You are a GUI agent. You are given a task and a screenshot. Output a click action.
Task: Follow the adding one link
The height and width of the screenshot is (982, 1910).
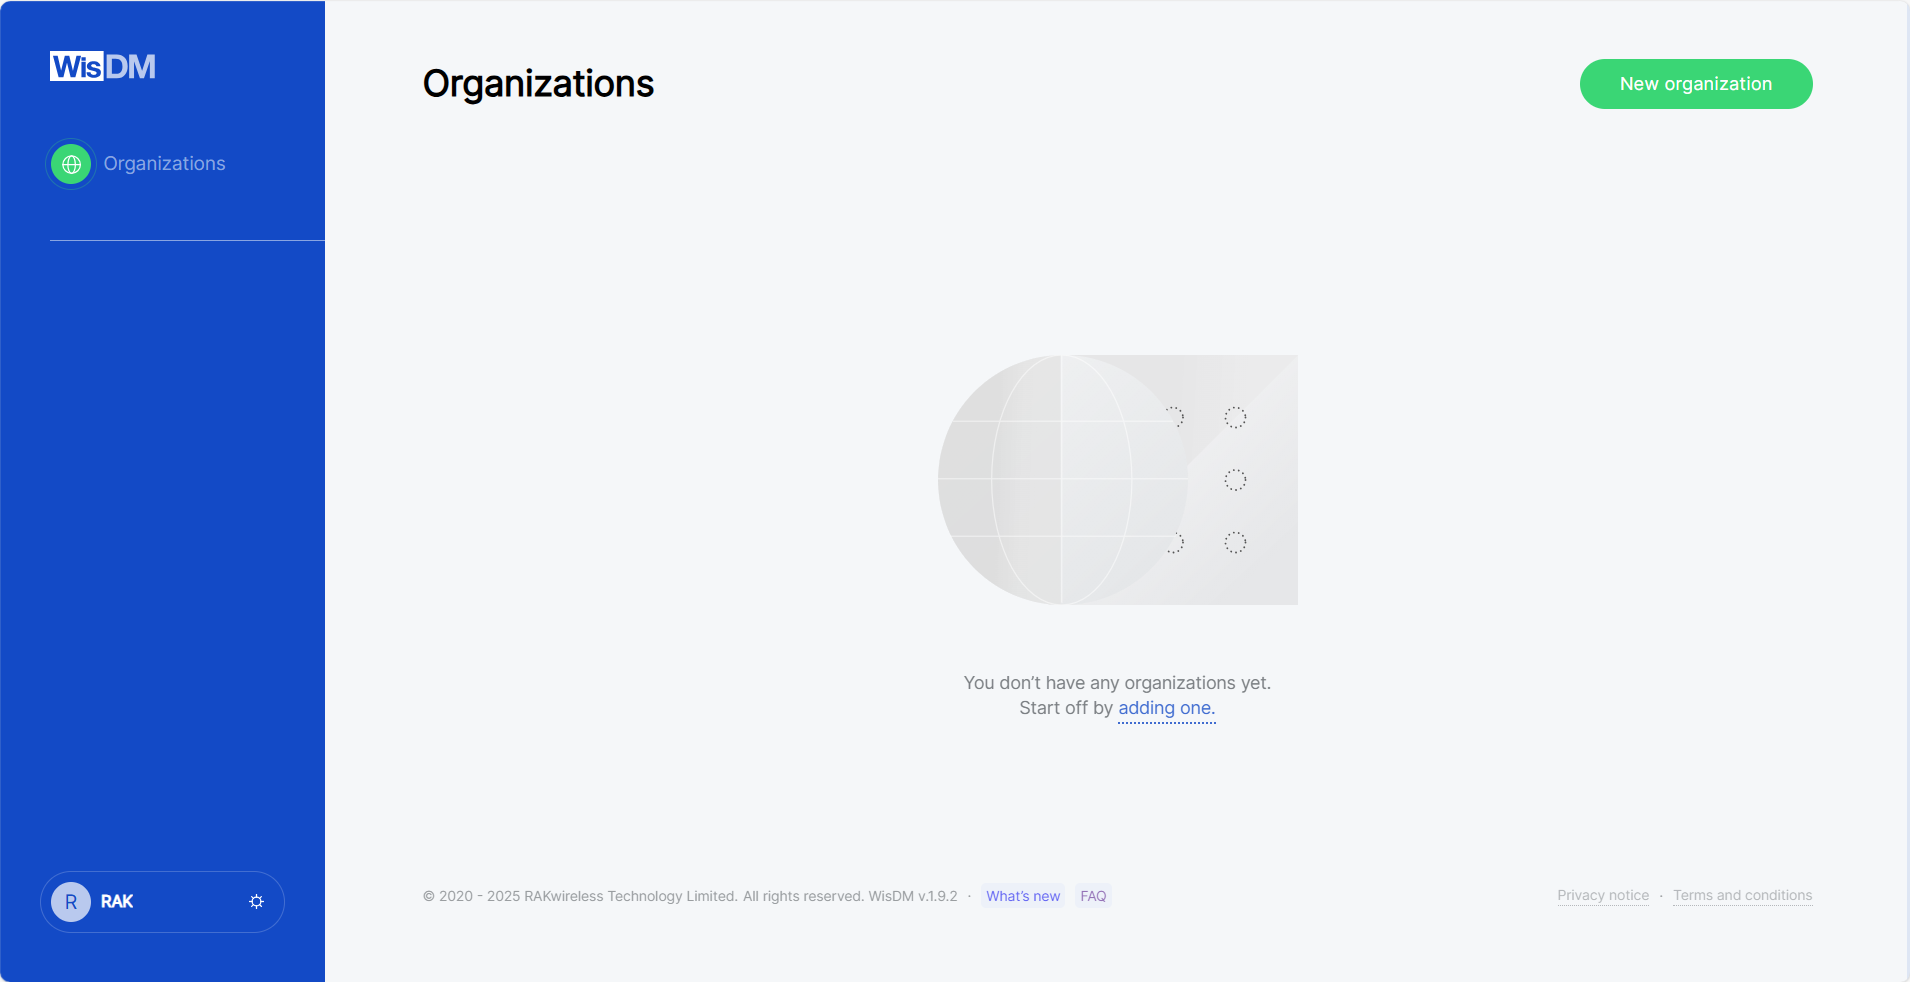1165,708
